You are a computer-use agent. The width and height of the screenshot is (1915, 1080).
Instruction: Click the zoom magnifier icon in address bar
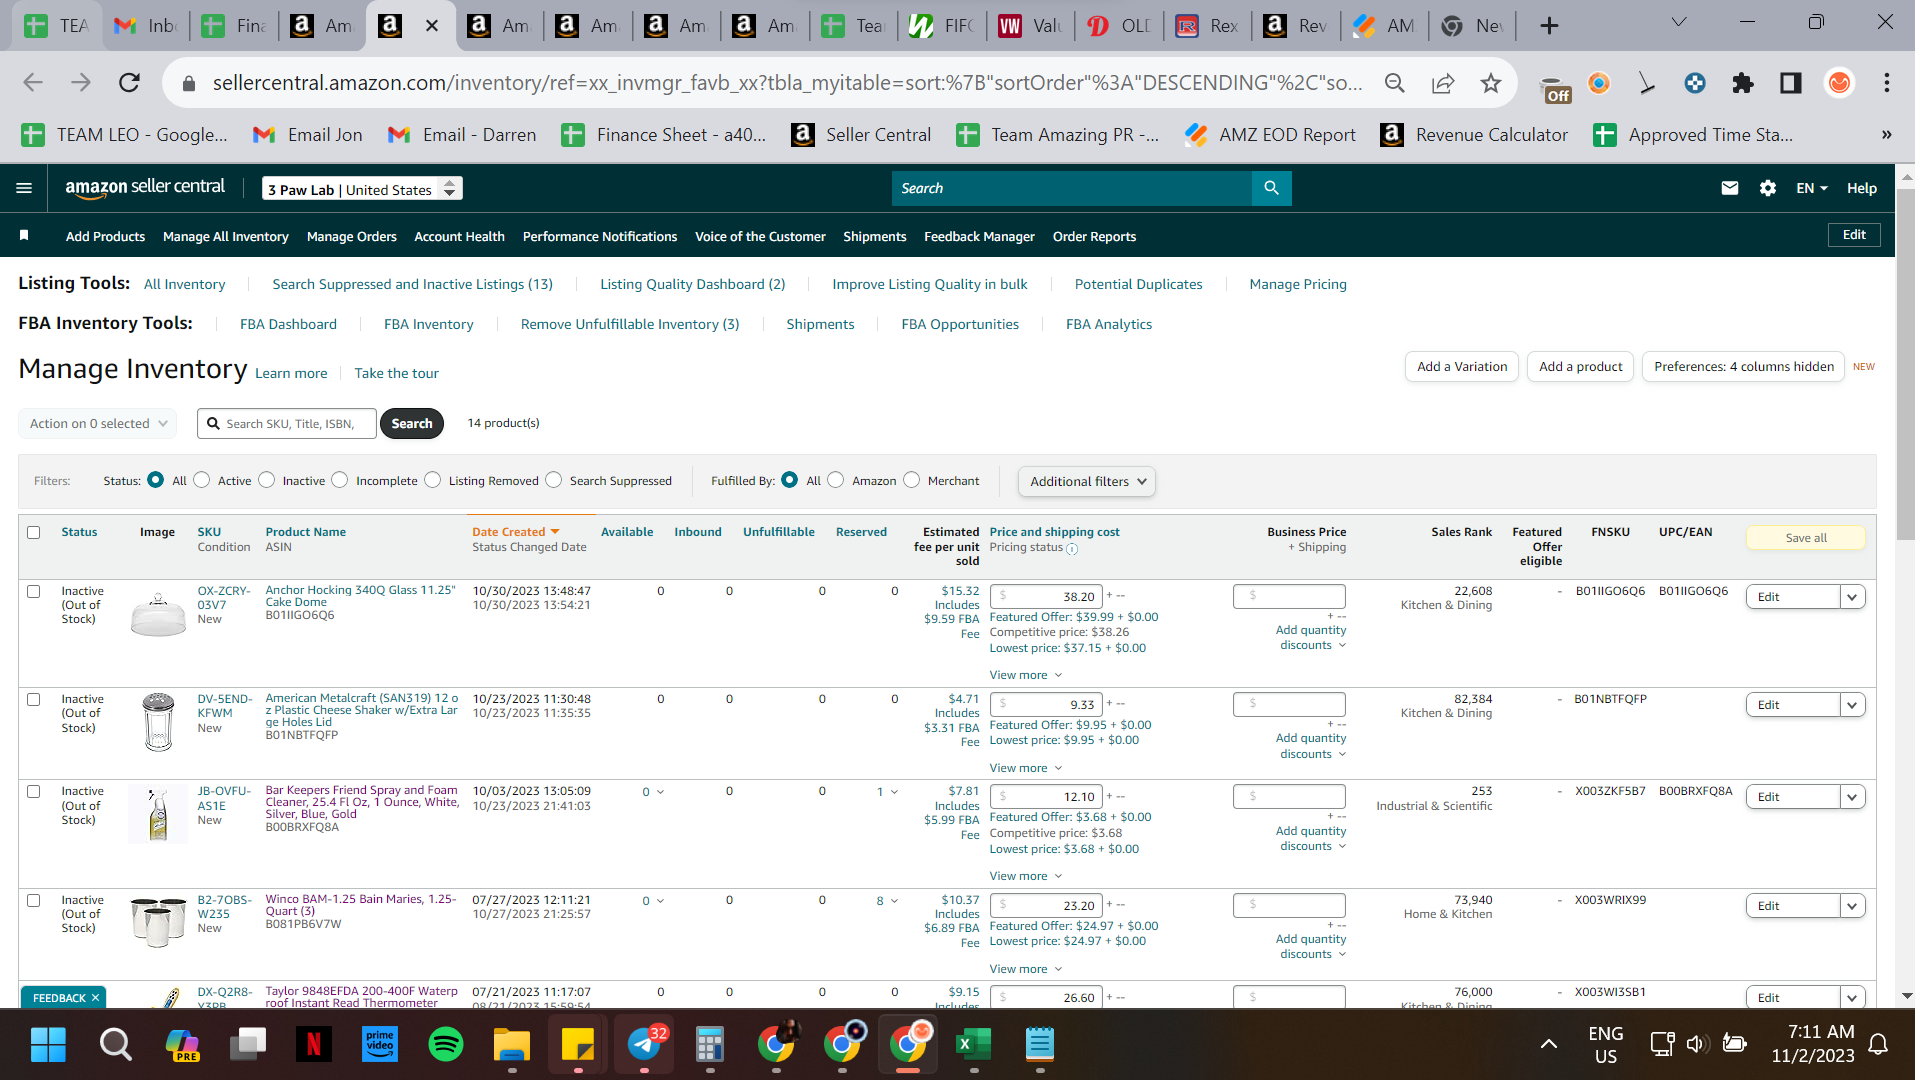point(1394,83)
